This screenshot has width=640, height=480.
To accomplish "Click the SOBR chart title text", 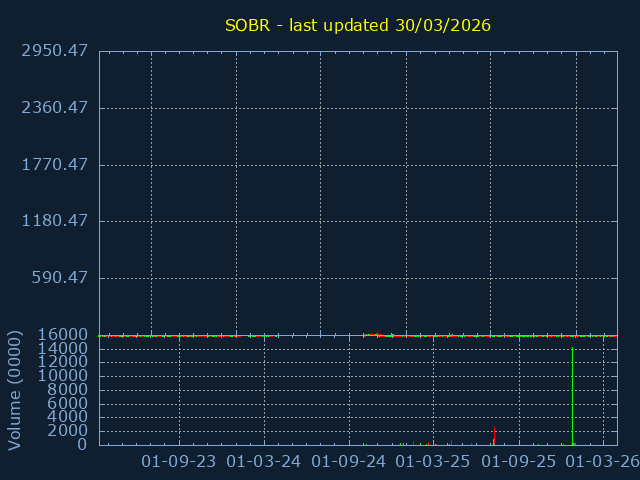I will pos(357,25).
